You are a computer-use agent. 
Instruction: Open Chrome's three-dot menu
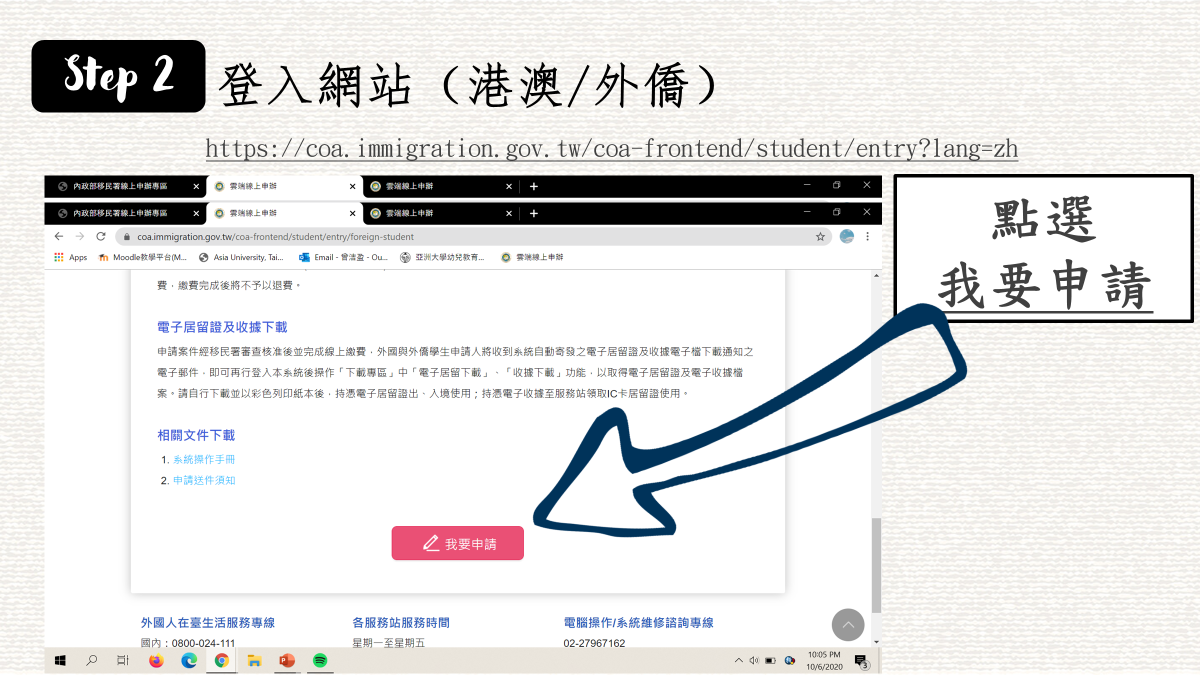[866, 236]
